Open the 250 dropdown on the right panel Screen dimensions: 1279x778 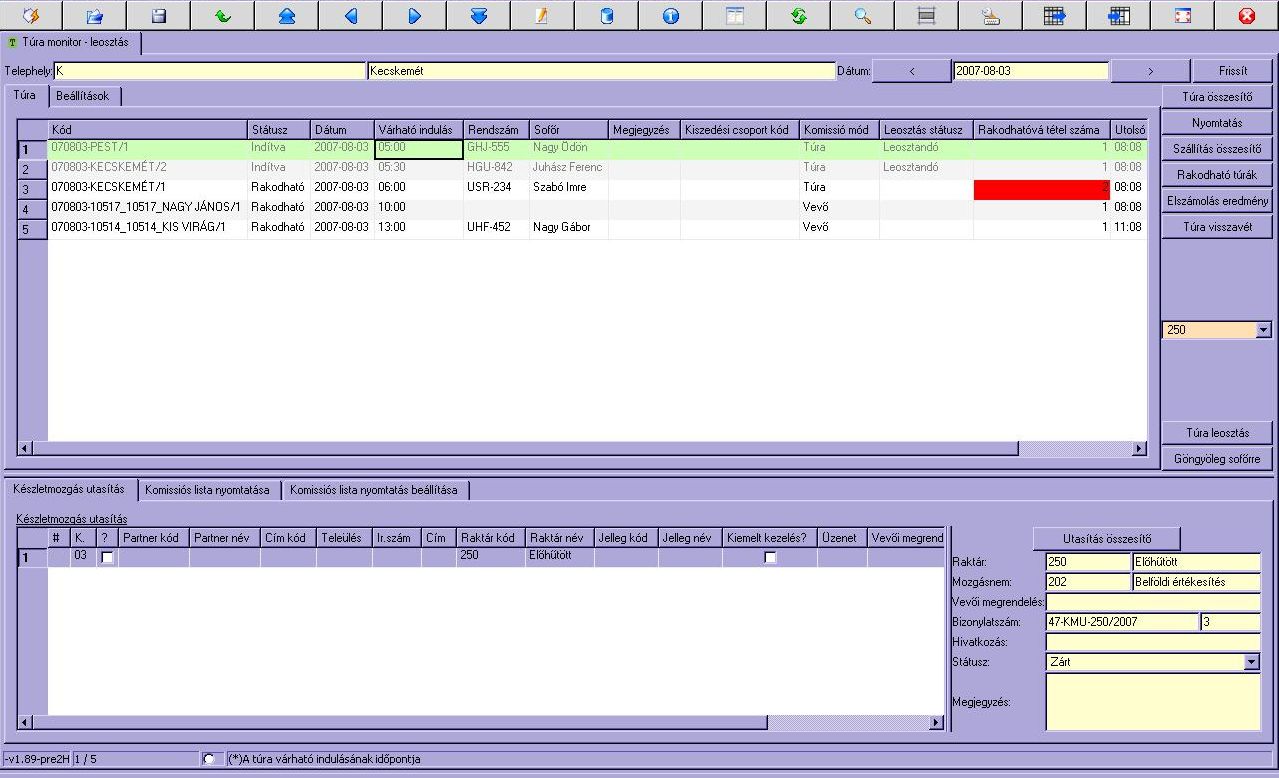pyautogui.click(x=1263, y=330)
